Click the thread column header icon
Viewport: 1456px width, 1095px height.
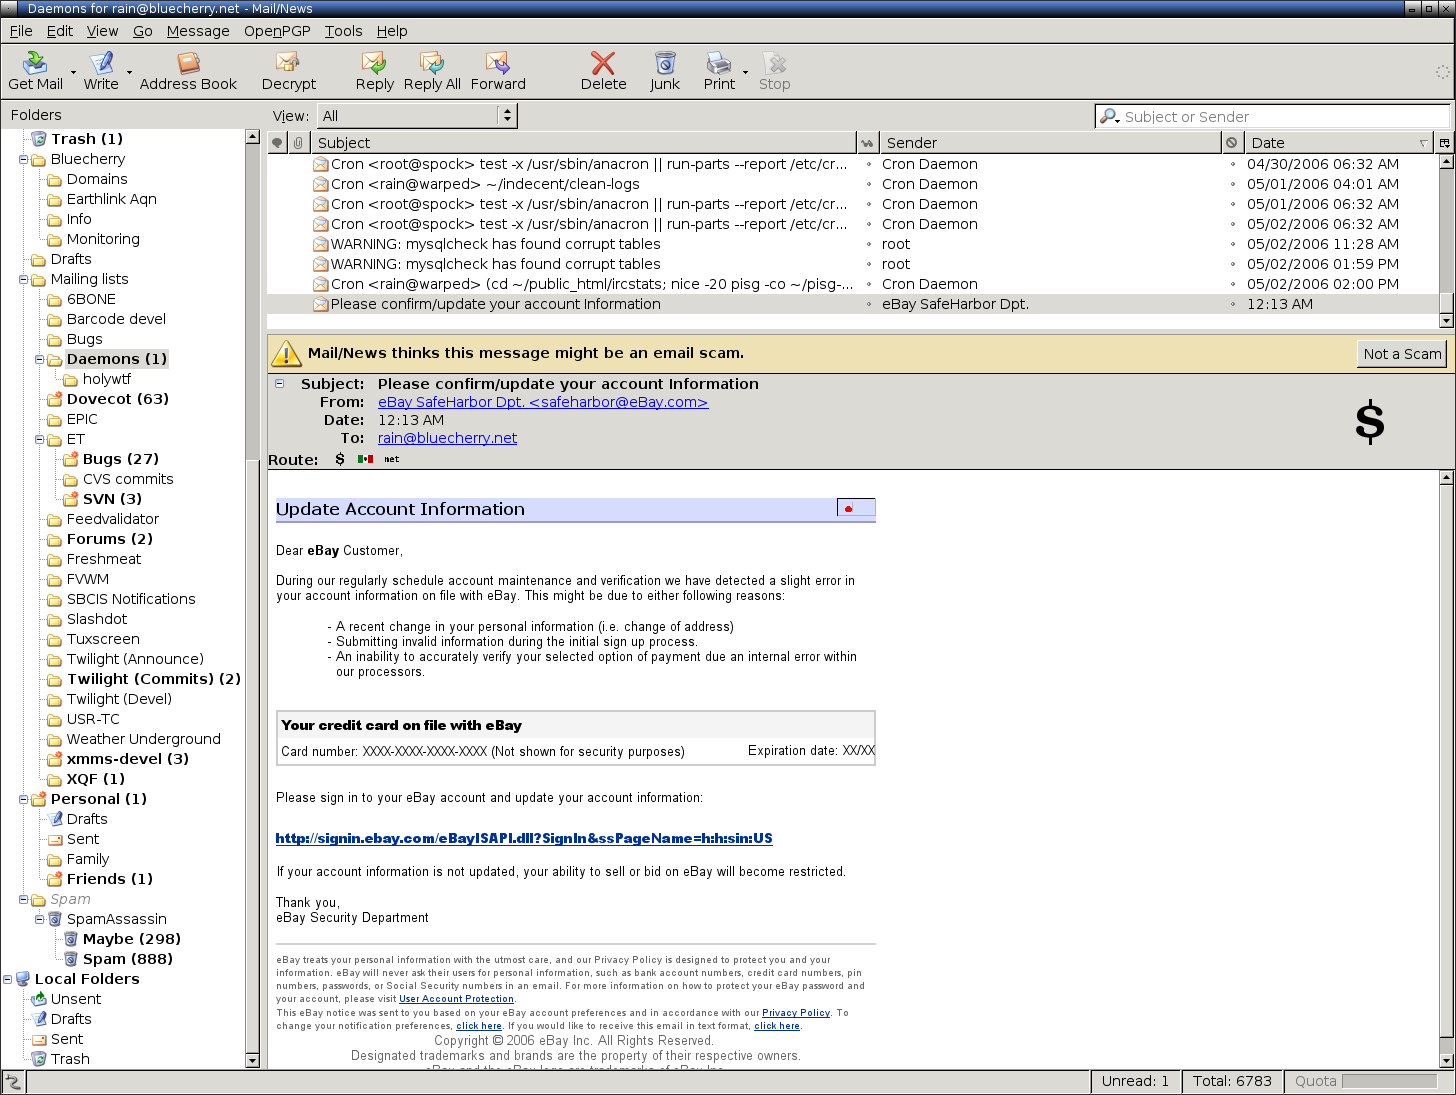tap(277, 143)
